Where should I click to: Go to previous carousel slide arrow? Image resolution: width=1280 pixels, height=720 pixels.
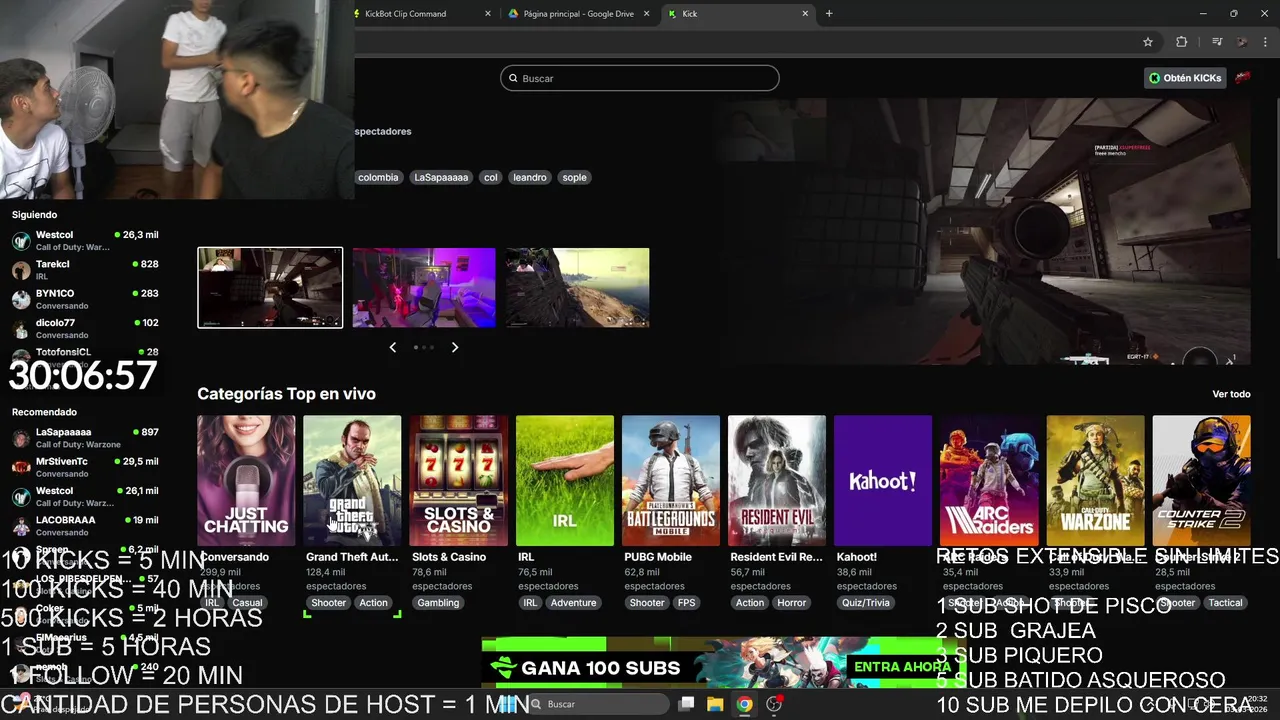[392, 347]
